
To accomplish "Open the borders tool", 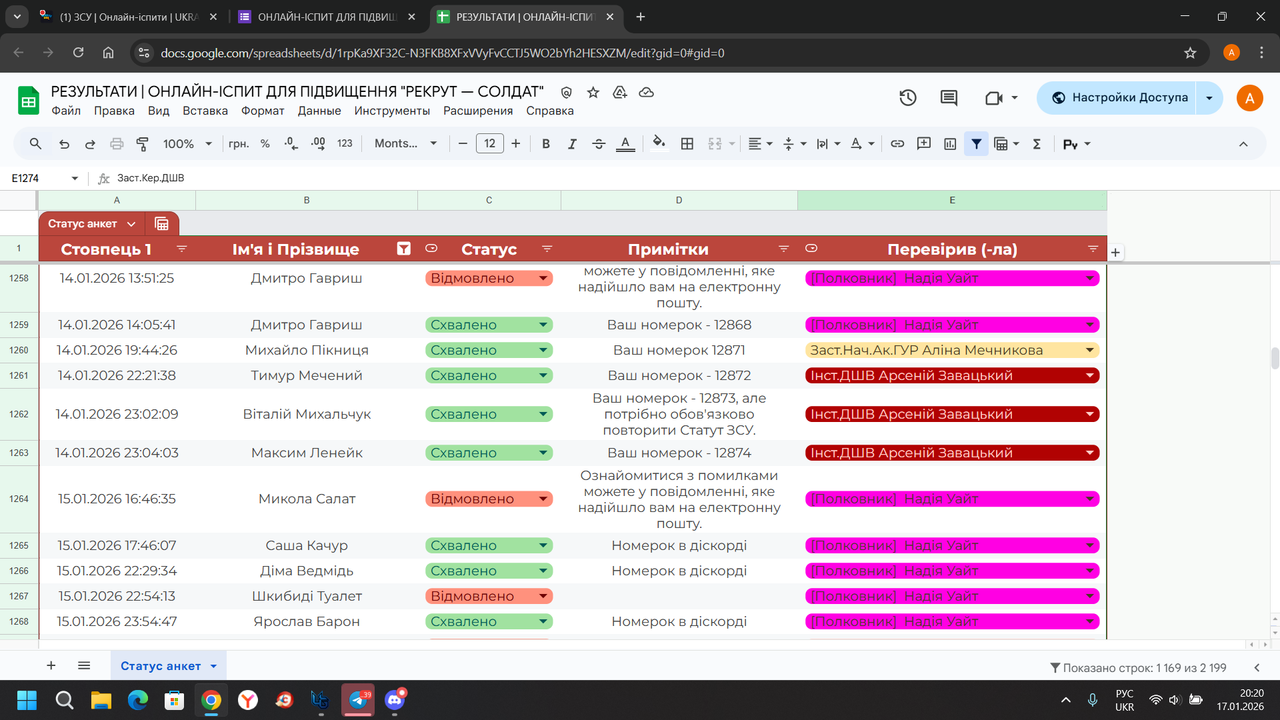I will point(687,144).
